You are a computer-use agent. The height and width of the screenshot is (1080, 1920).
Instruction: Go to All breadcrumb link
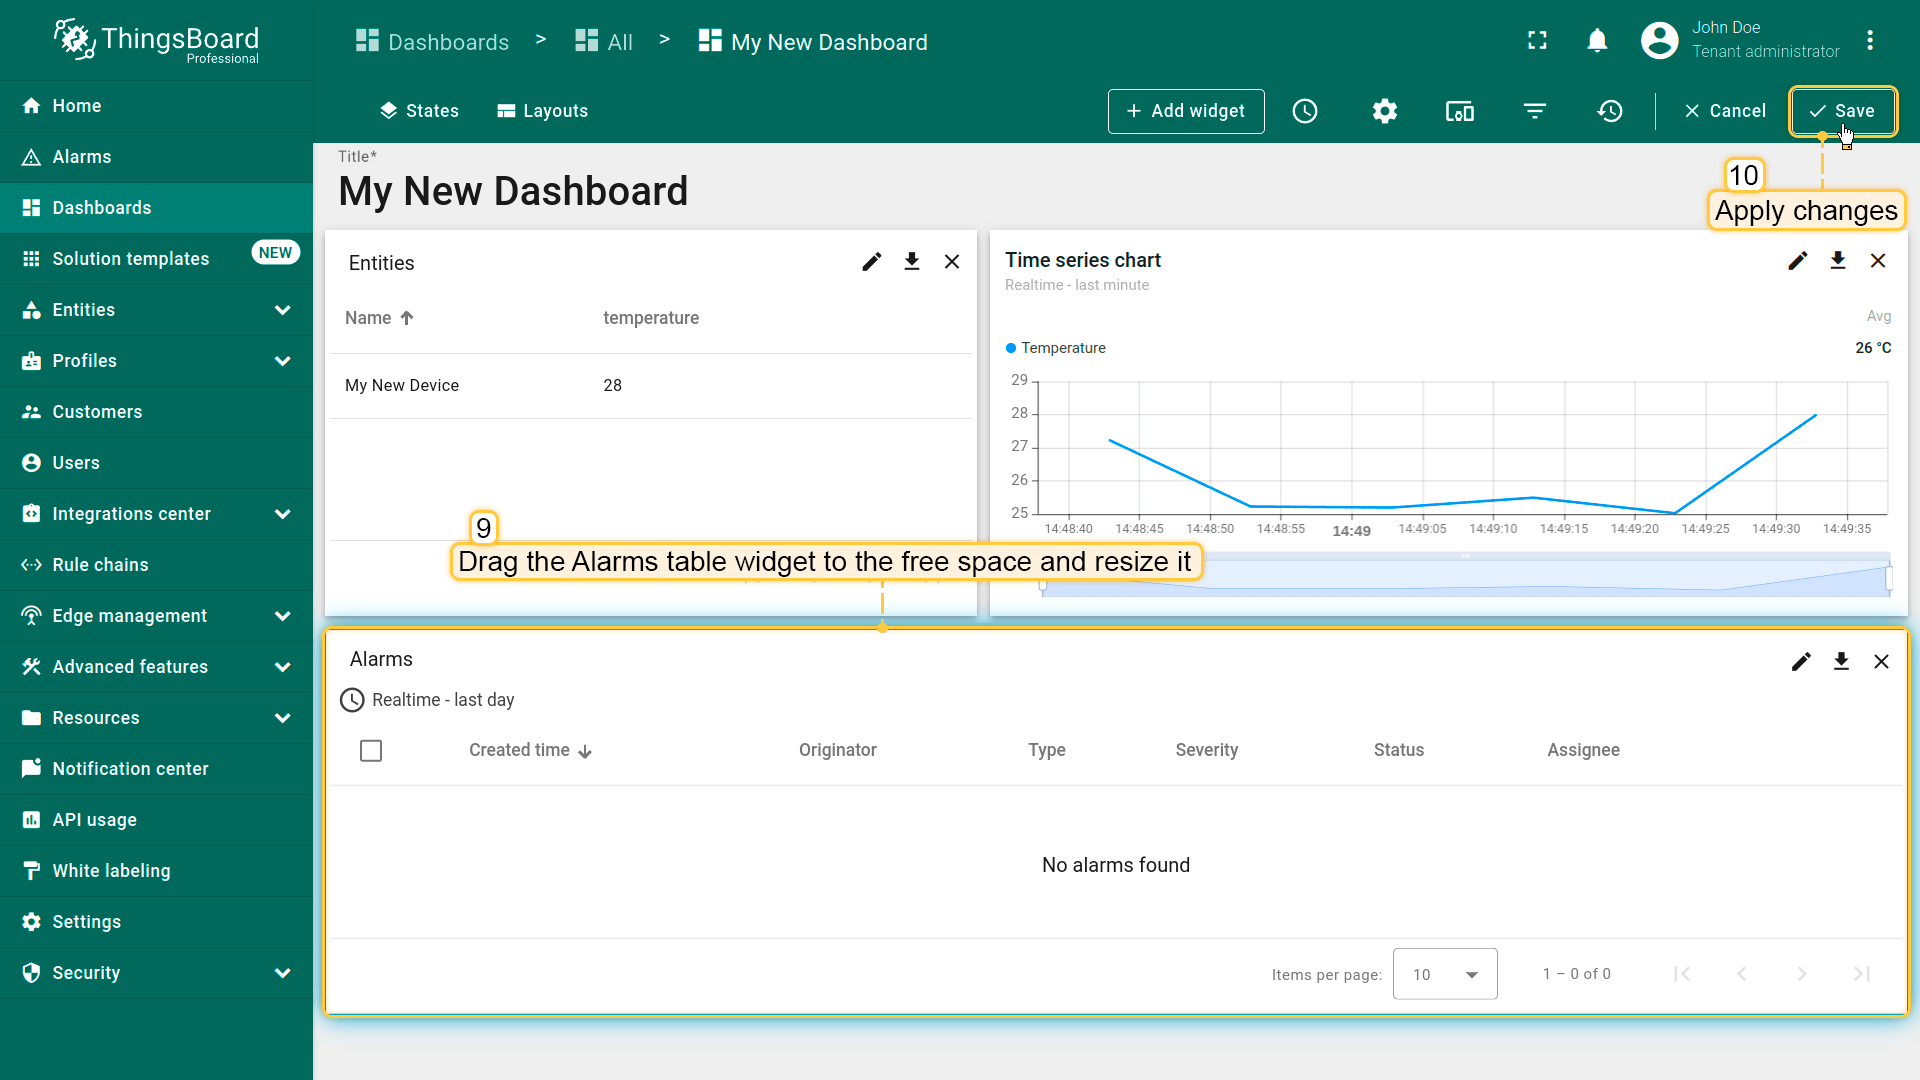tap(604, 42)
